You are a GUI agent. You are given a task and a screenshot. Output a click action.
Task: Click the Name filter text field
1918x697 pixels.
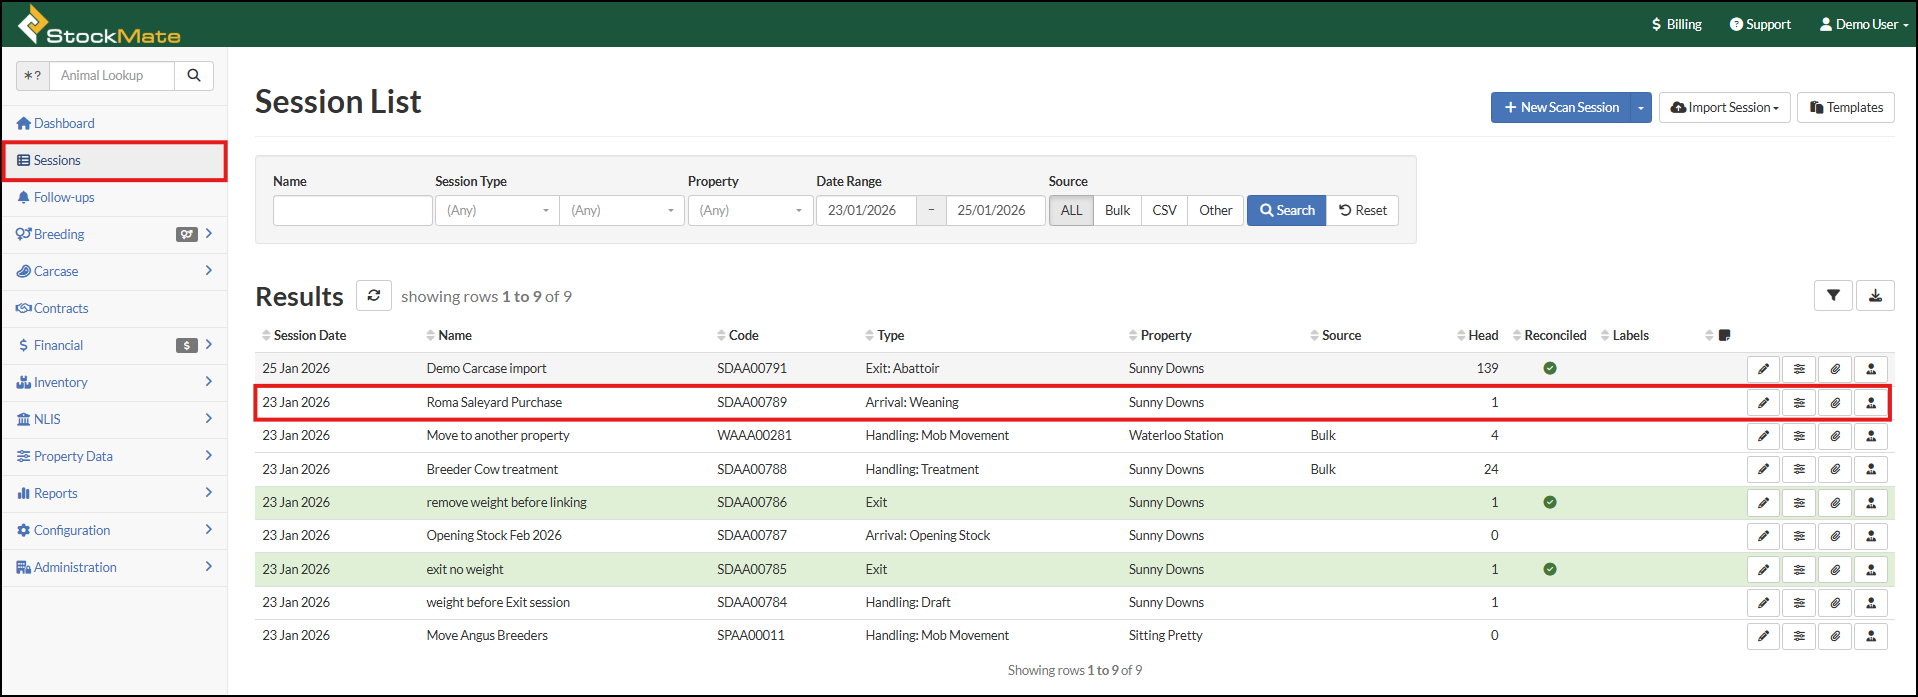(x=352, y=211)
